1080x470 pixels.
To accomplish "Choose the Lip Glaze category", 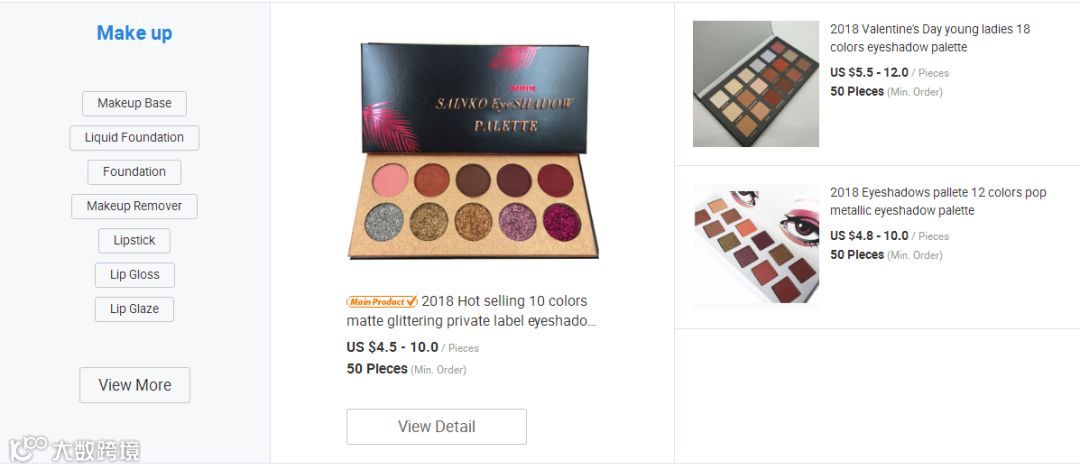I will point(134,309).
